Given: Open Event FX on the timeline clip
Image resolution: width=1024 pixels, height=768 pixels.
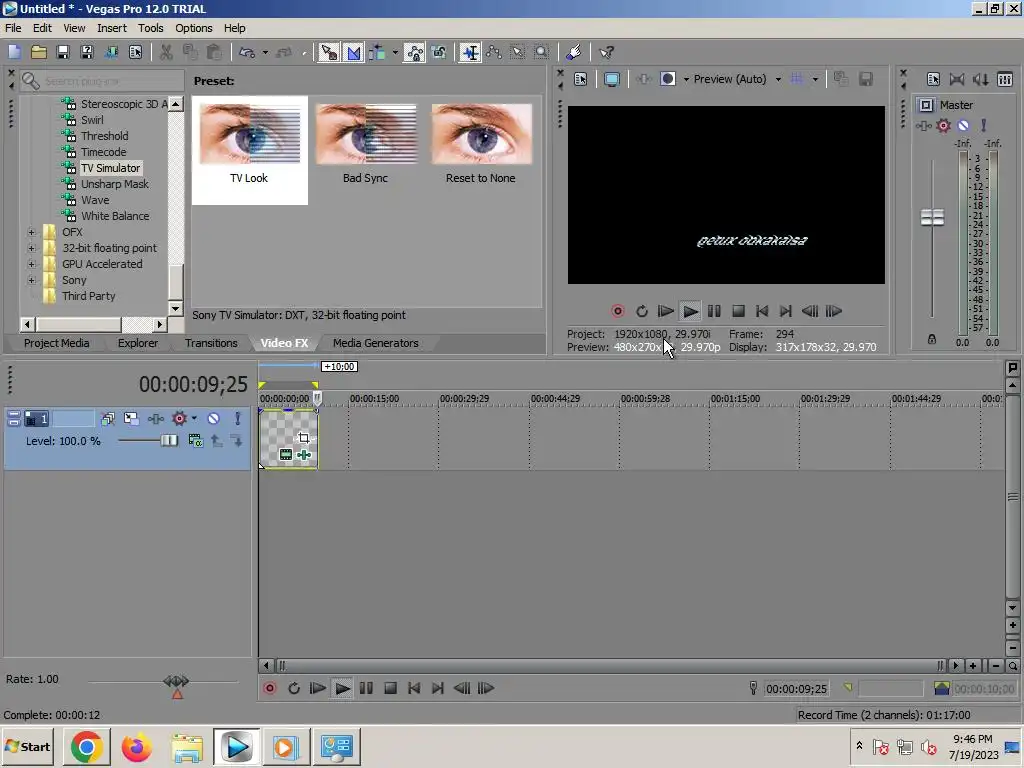Looking at the screenshot, I should point(304,455).
